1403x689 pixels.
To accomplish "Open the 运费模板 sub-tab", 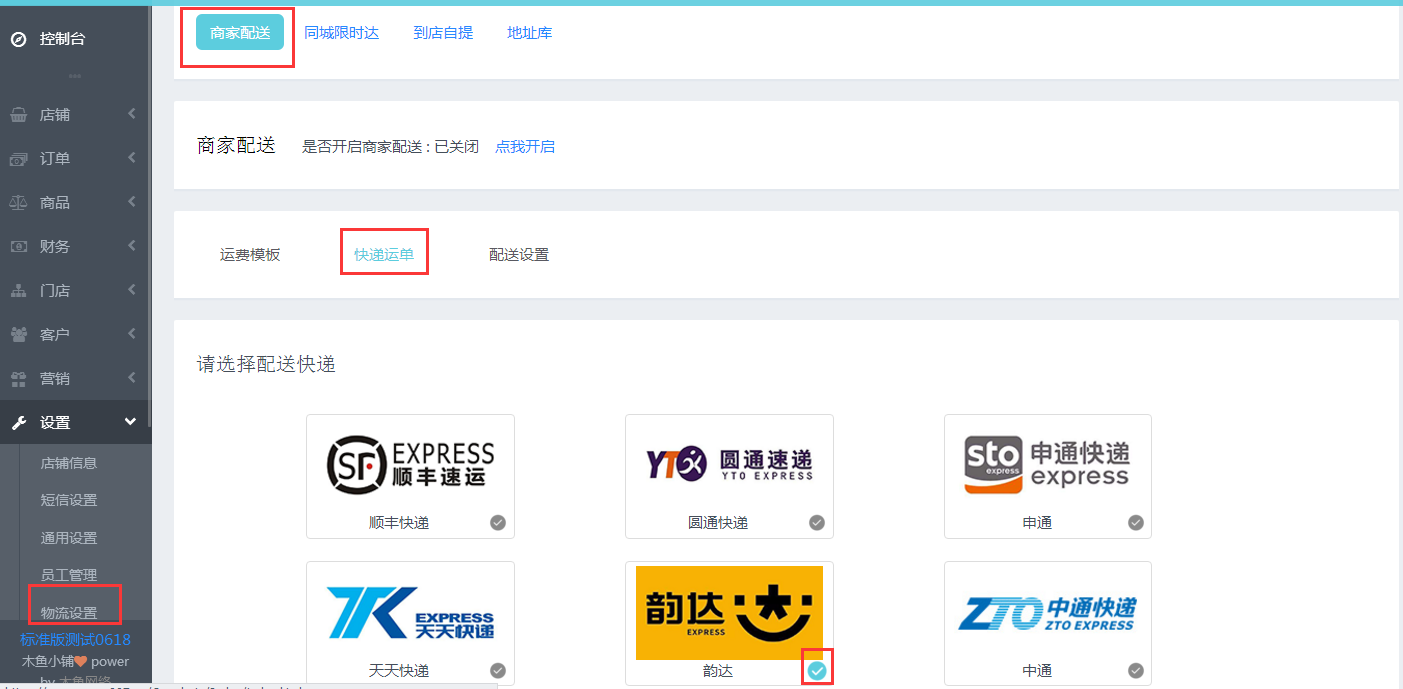I will tap(250, 255).
